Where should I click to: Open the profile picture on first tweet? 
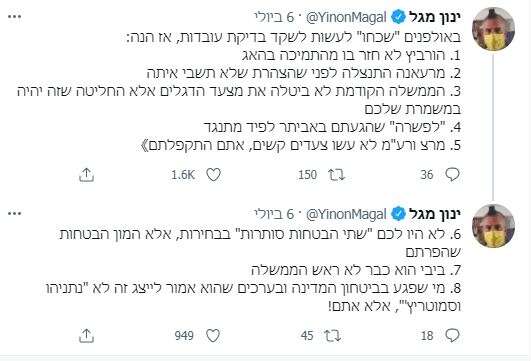point(493,29)
